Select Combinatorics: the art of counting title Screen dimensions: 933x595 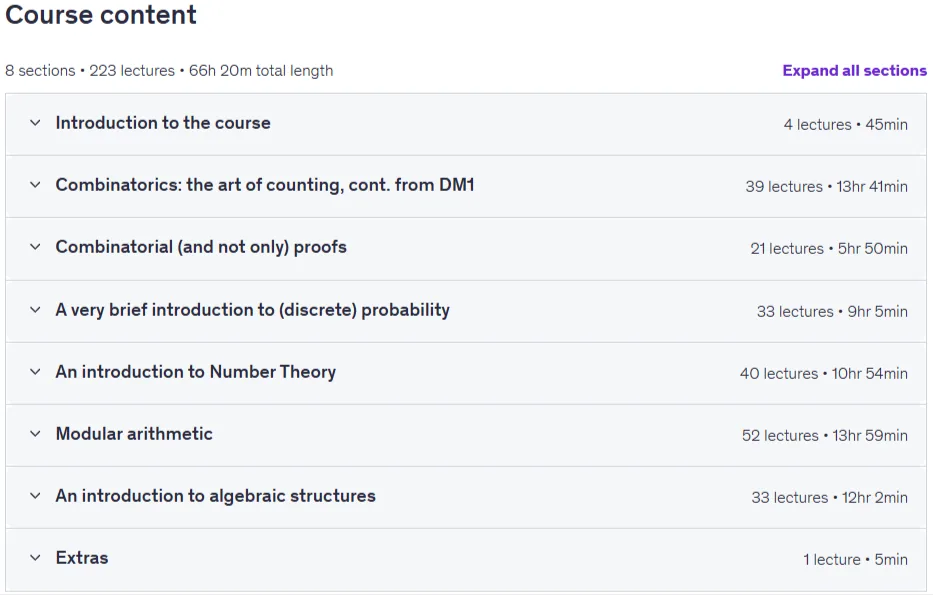[265, 185]
